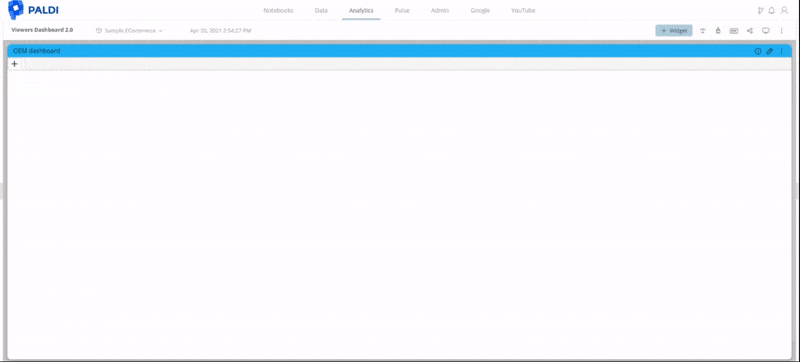Open the Notebooks tab
Image resolution: width=800 pixels, height=362 pixels.
[278, 10]
